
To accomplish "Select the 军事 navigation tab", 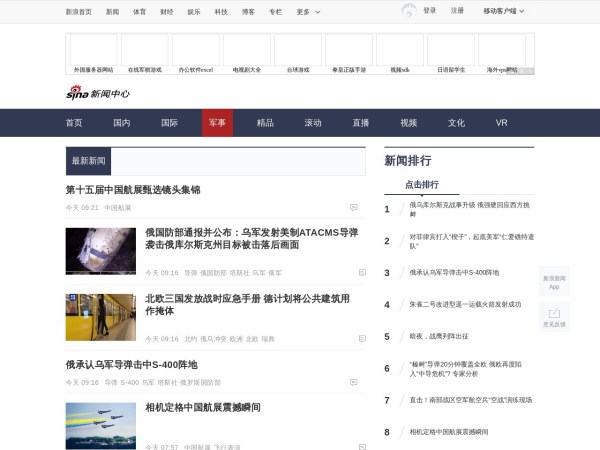I will click(x=217, y=123).
